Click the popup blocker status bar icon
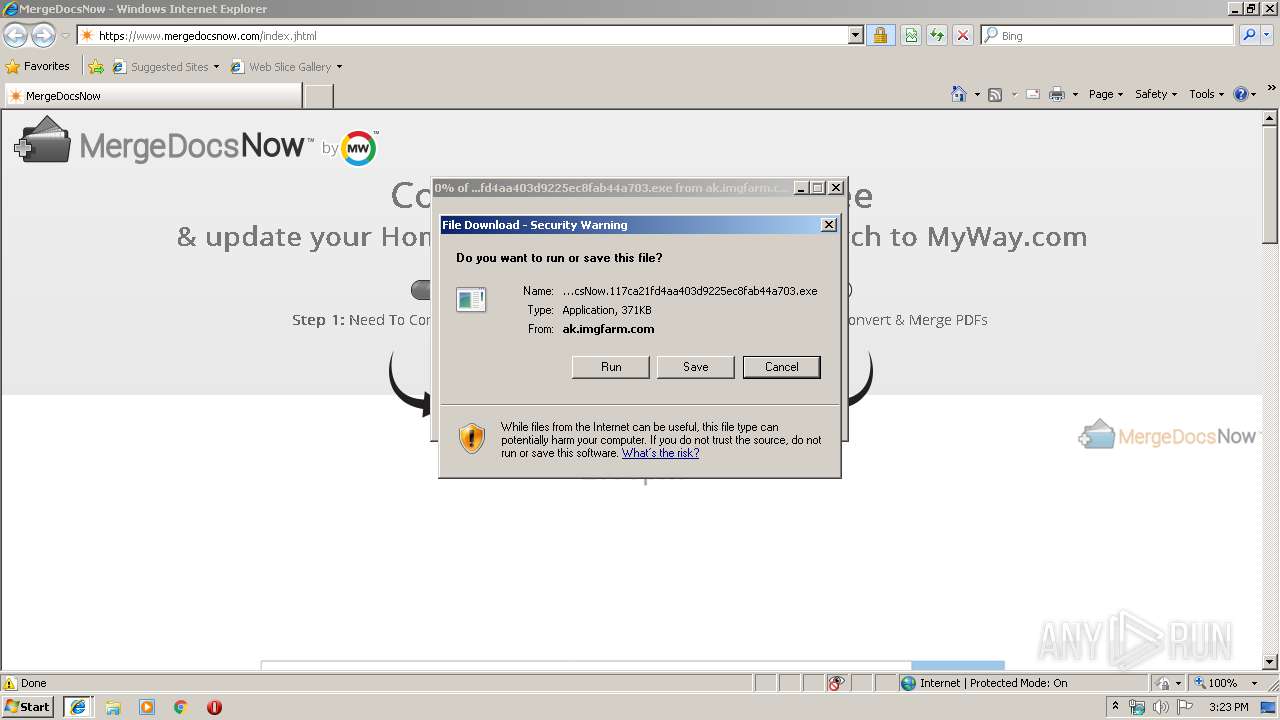Screen dimensions: 1280x720 (837, 683)
